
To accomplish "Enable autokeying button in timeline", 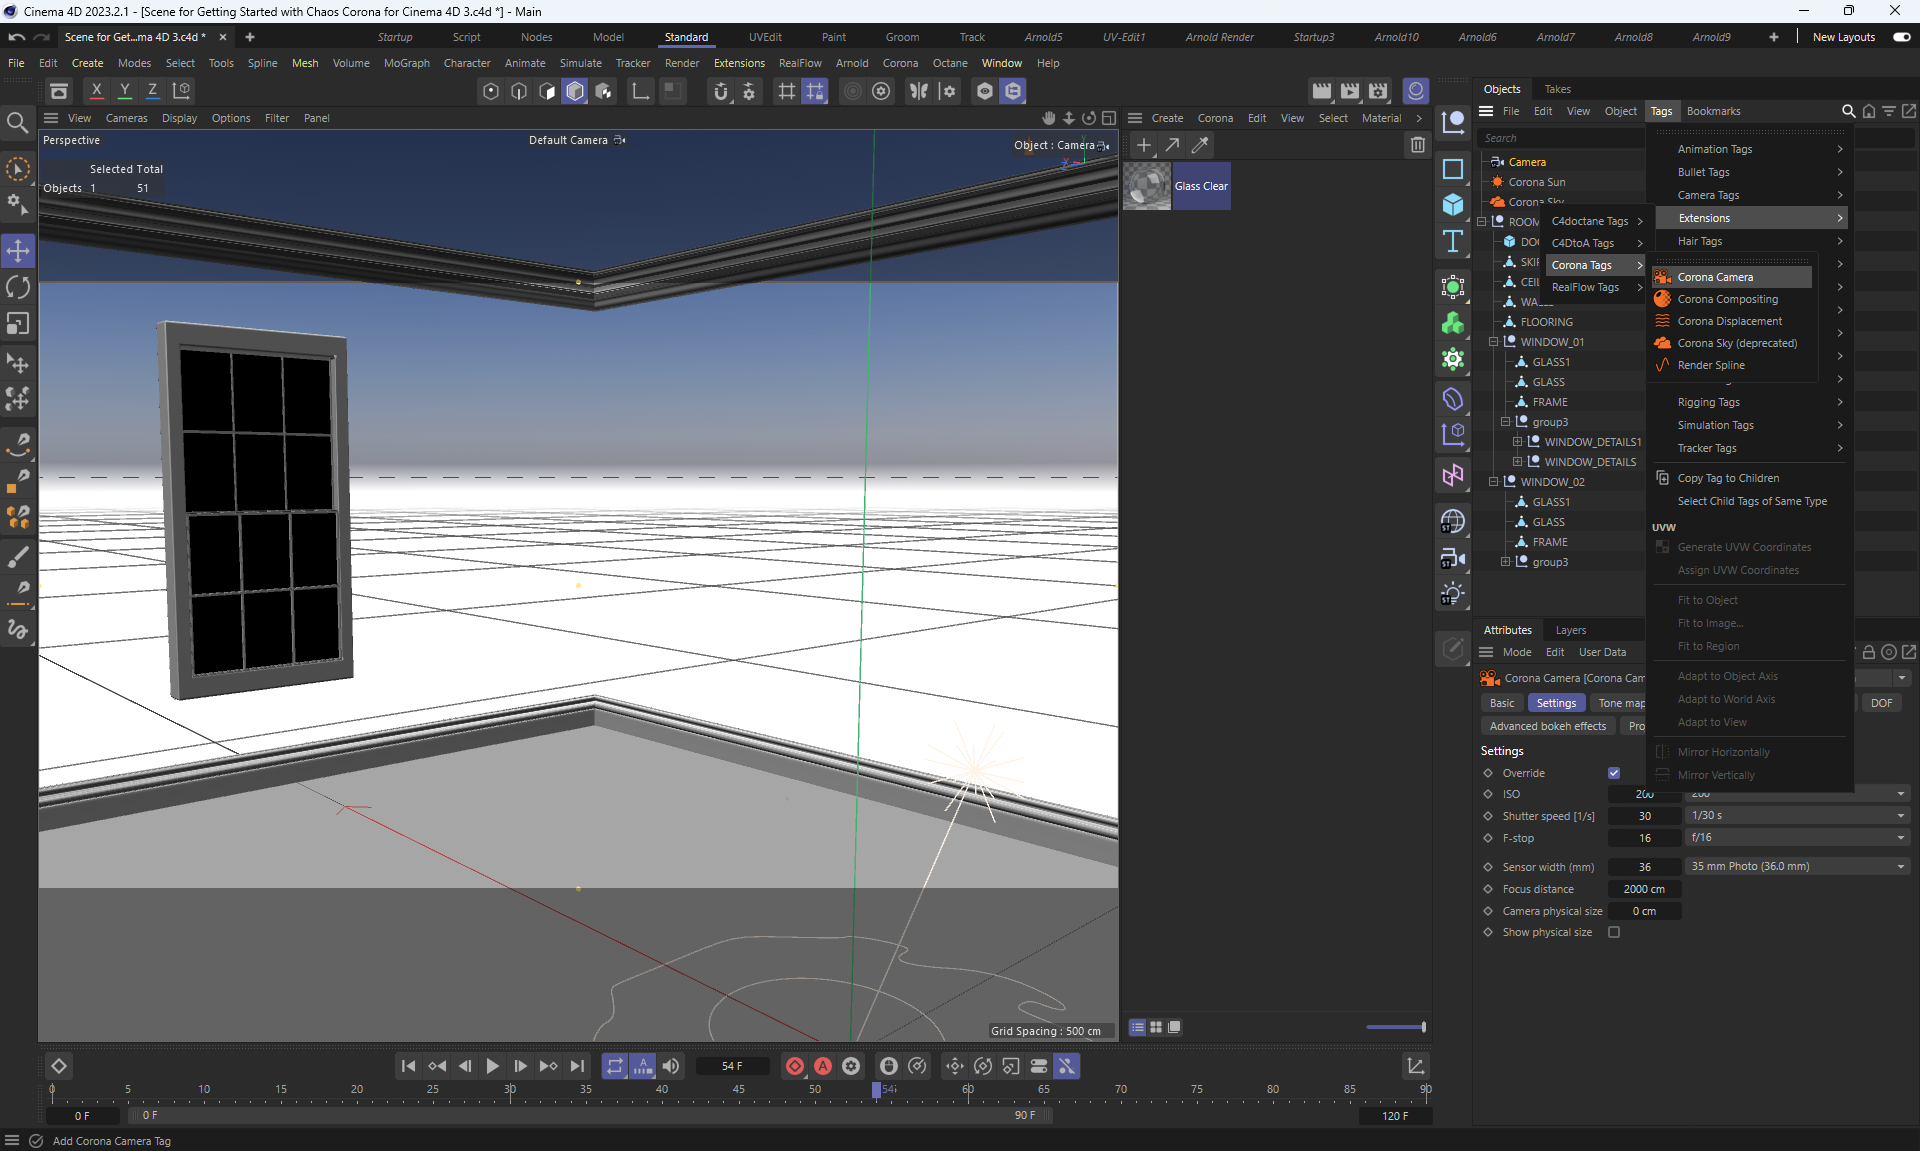I will pyautogui.click(x=823, y=1066).
